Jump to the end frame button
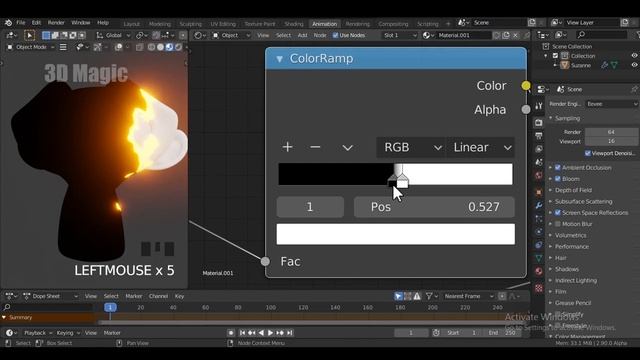 pyautogui.click(x=289, y=333)
